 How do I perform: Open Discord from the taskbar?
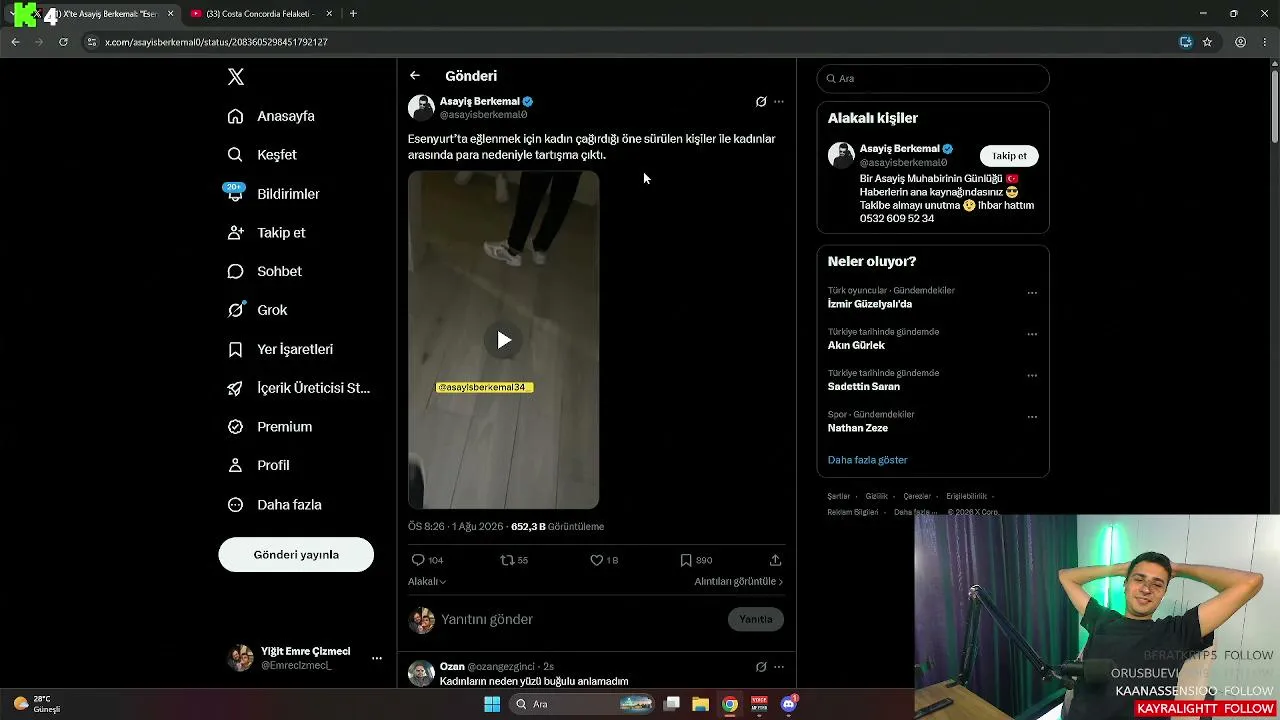click(x=789, y=704)
